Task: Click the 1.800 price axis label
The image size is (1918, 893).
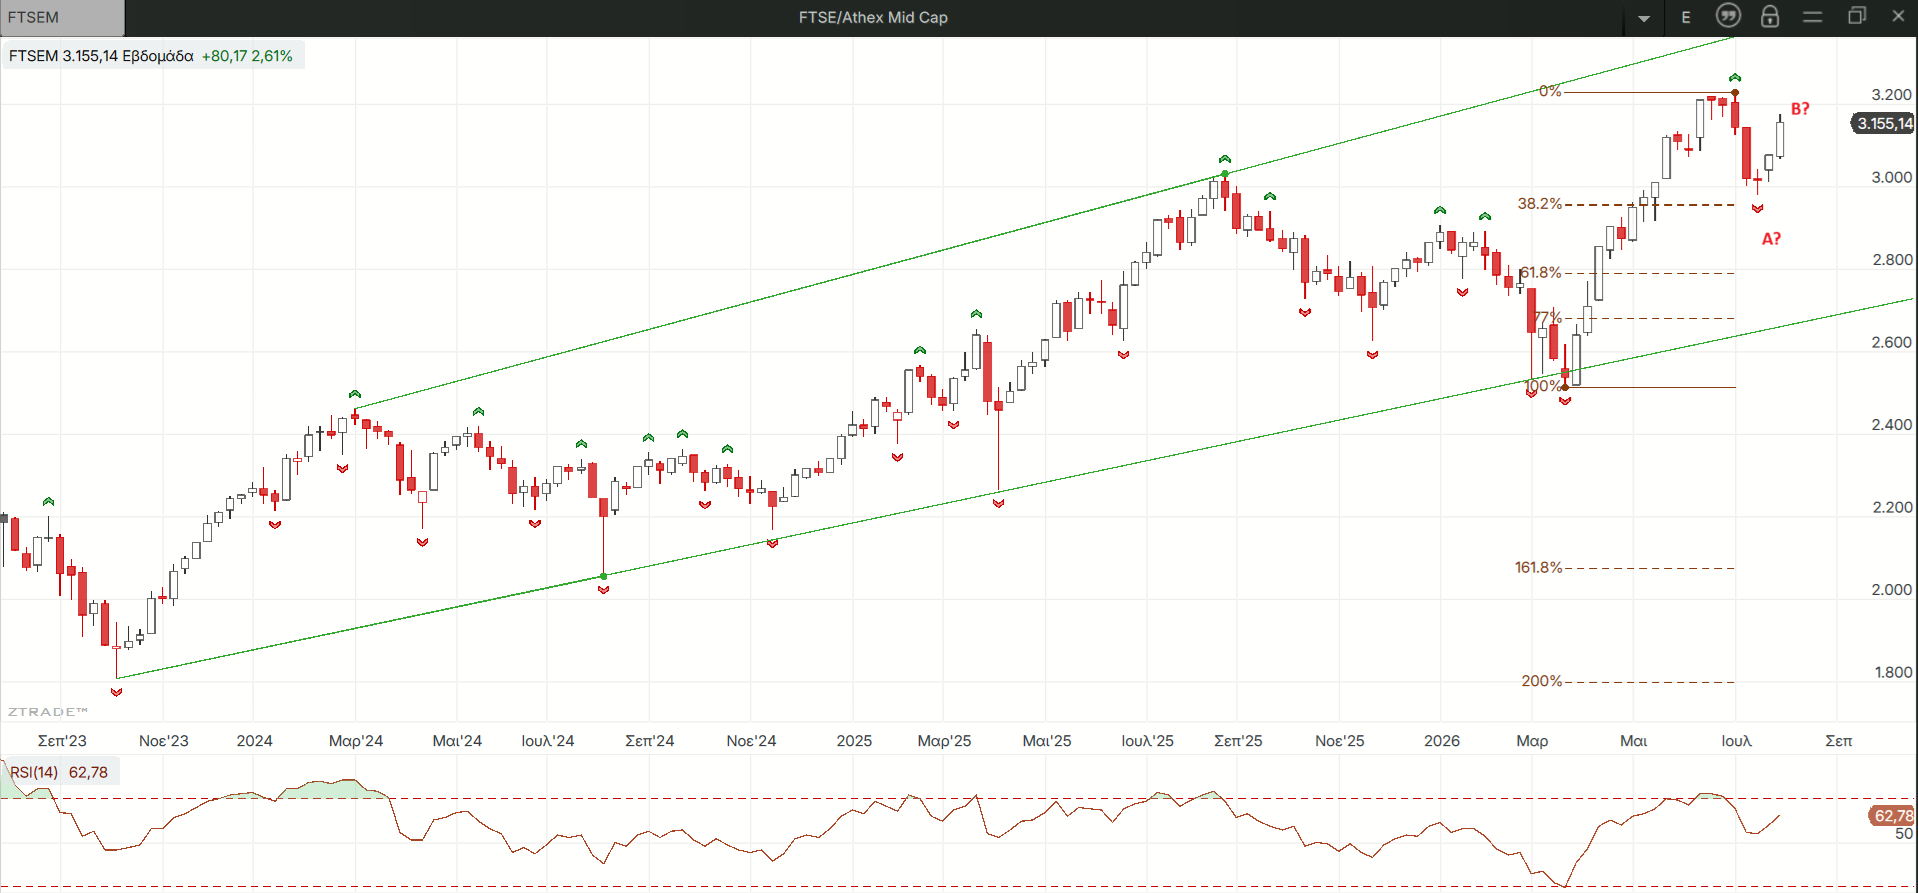Action: click(x=1893, y=673)
